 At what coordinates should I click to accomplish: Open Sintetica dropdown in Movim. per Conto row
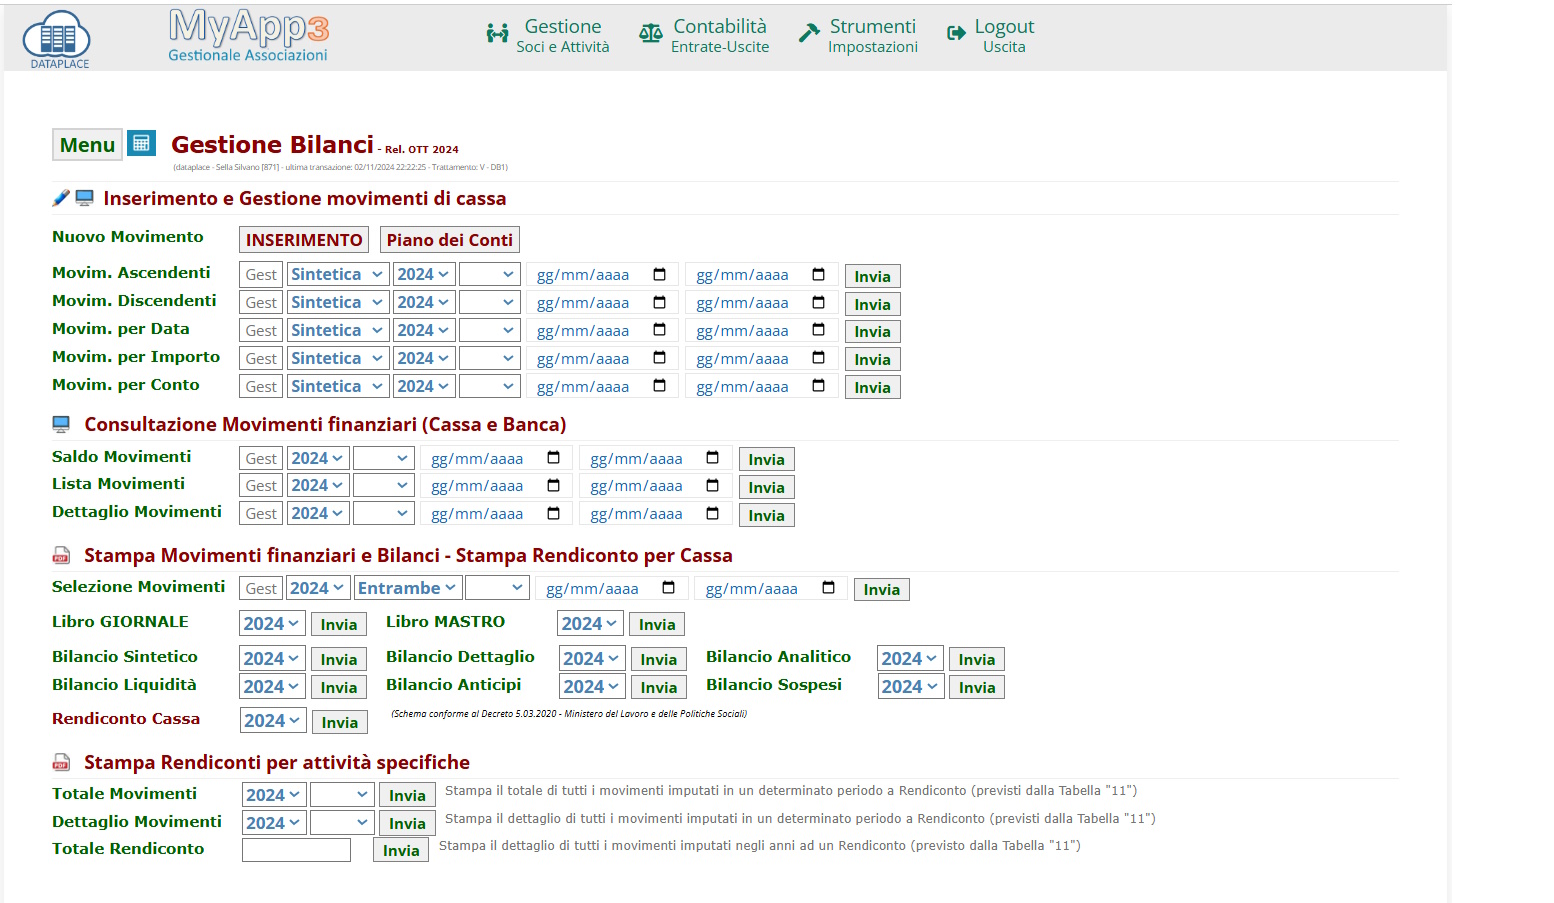tap(338, 386)
